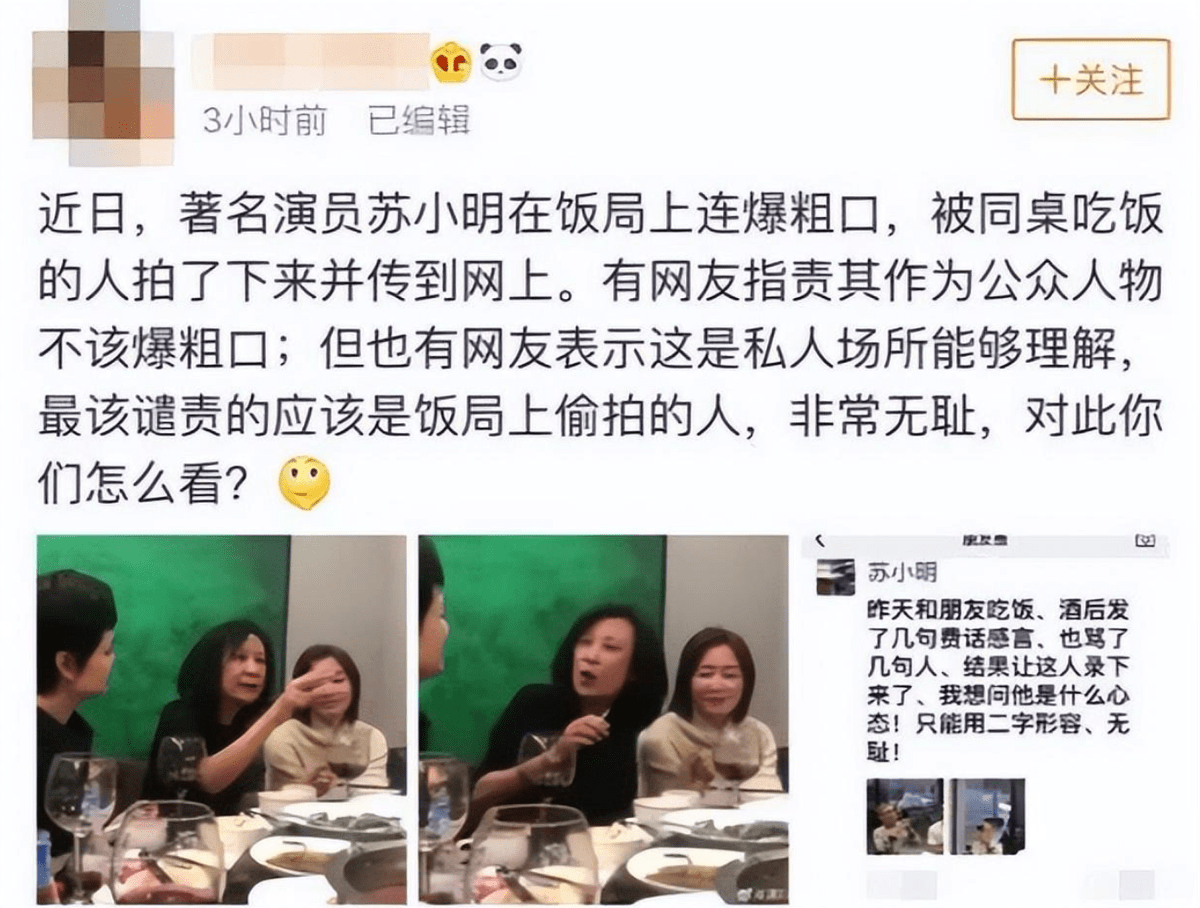Click the panda badge beside username
This screenshot has height=908, width=1200.
tap(501, 62)
